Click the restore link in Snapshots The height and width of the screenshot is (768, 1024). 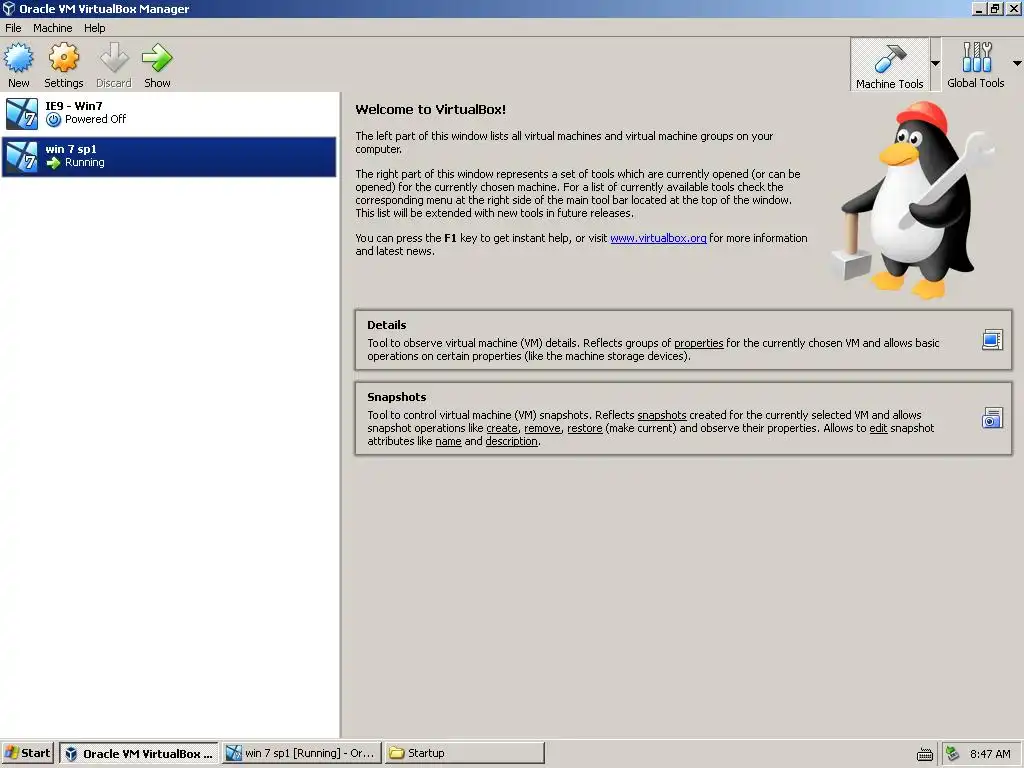coord(584,428)
